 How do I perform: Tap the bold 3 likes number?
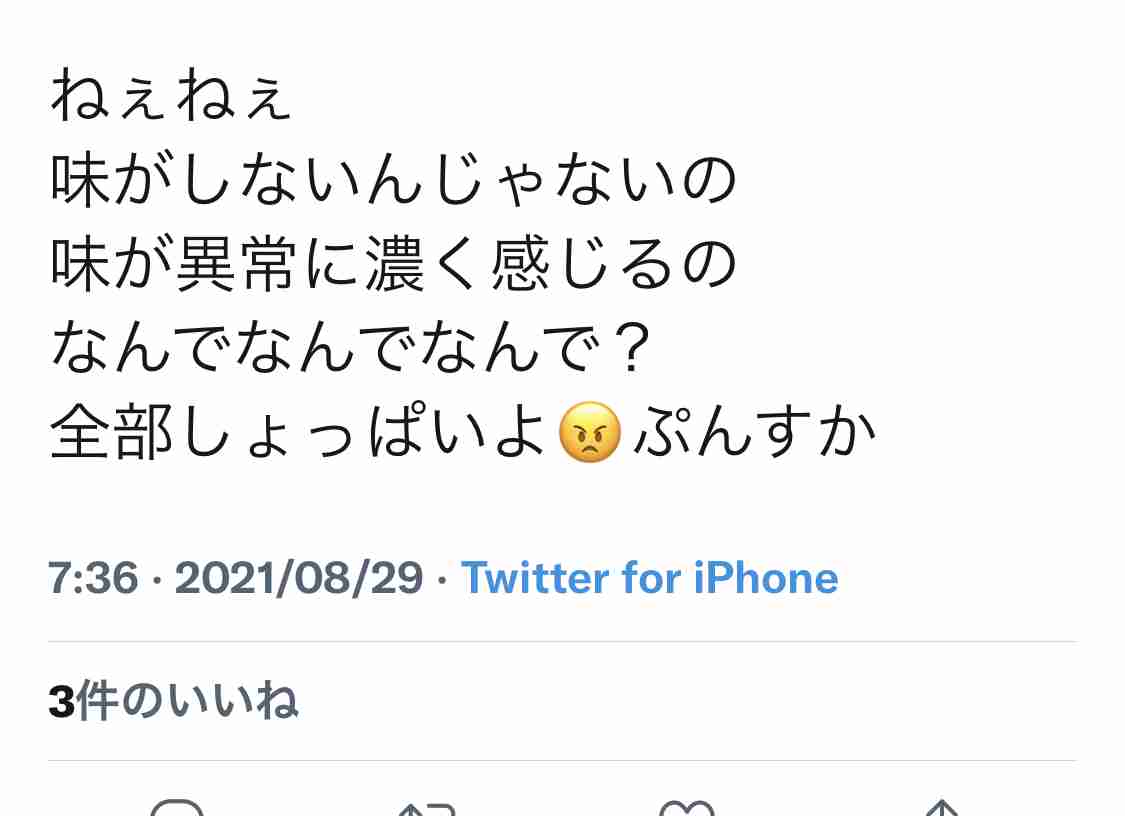(x=62, y=702)
